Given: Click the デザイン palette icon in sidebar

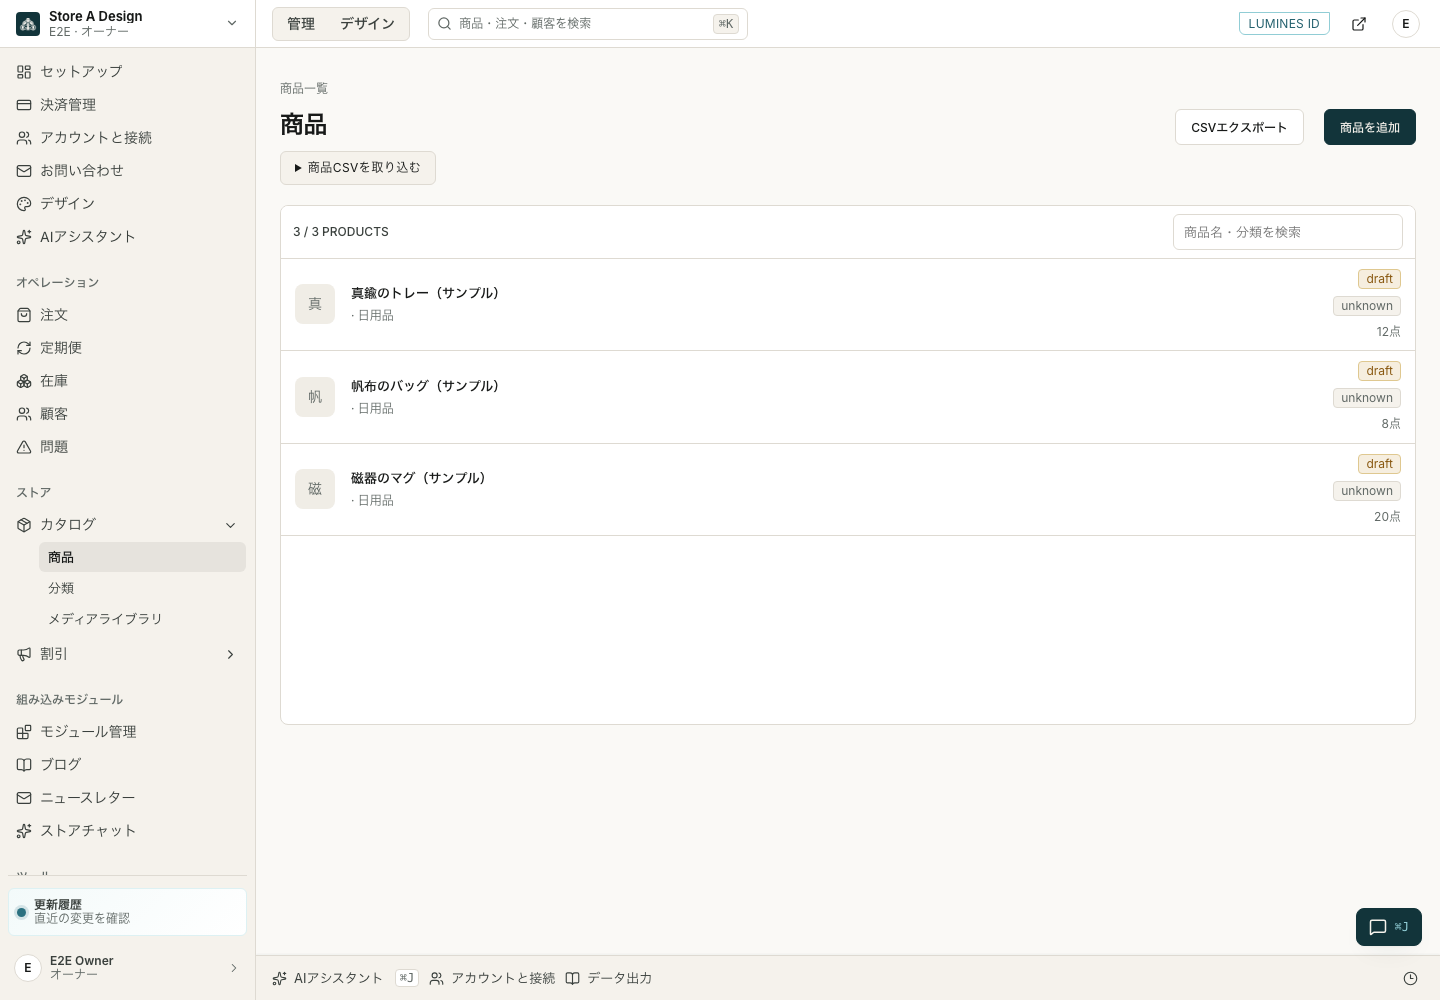Looking at the screenshot, I should [24, 204].
